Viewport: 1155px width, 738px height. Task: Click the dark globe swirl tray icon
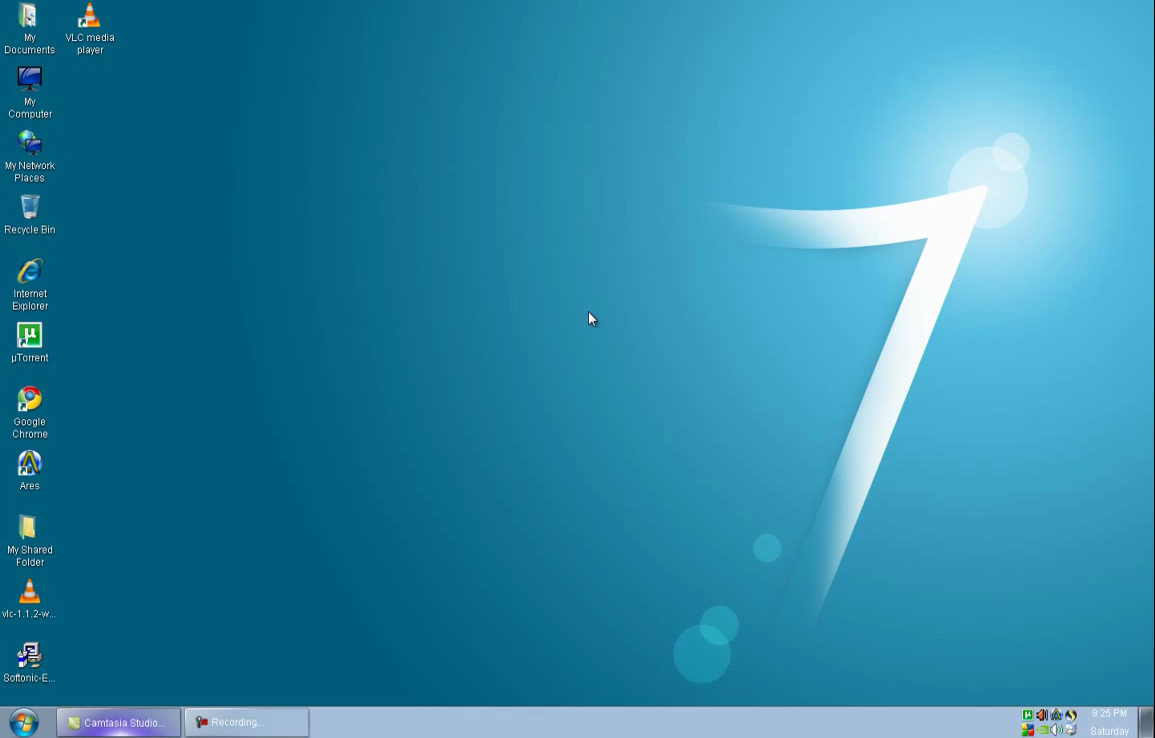1070,714
